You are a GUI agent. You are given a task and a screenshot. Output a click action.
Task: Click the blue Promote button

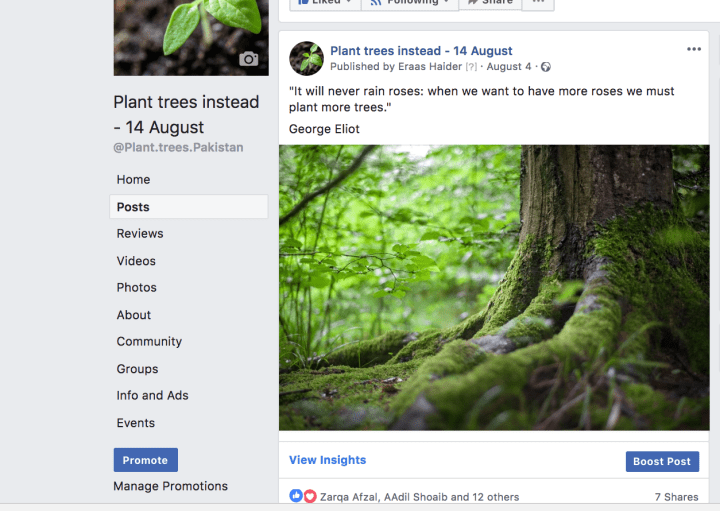pyautogui.click(x=145, y=460)
